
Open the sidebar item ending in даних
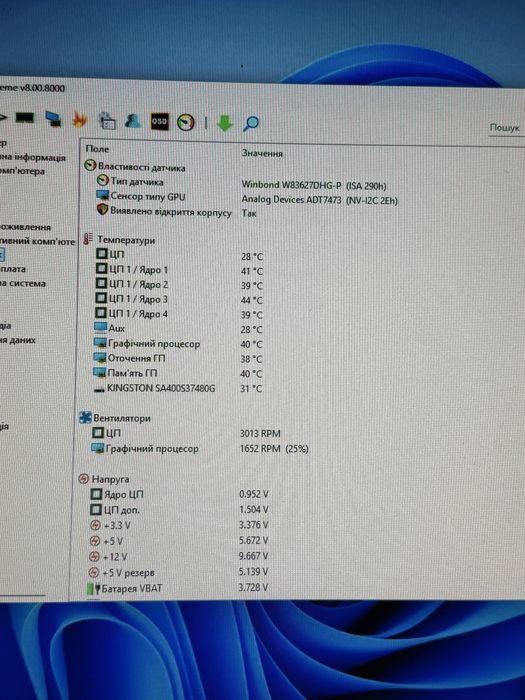(18, 340)
